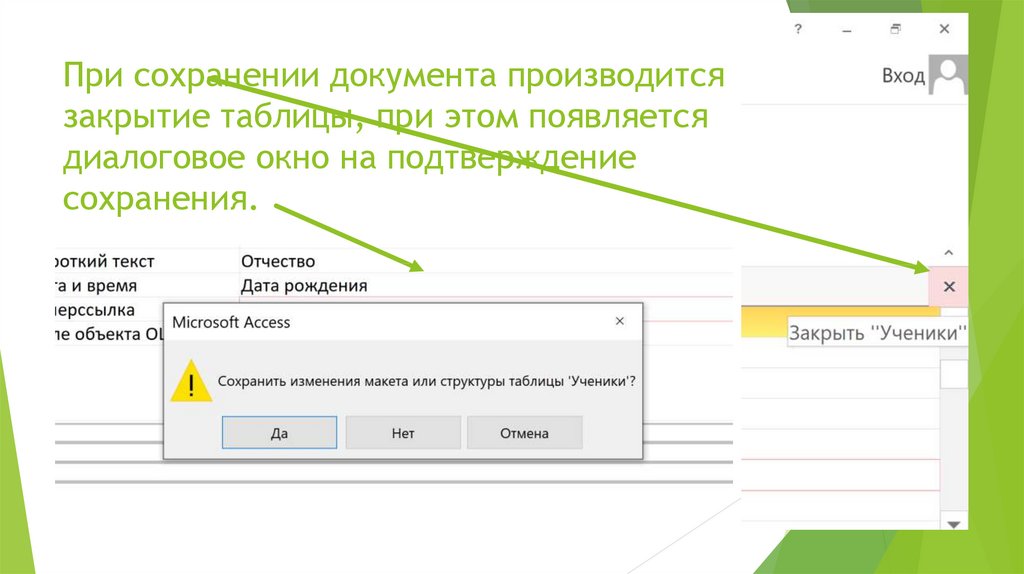This screenshot has width=1024, height=574.
Task: Close the Ученики table tab
Action: coord(949,286)
